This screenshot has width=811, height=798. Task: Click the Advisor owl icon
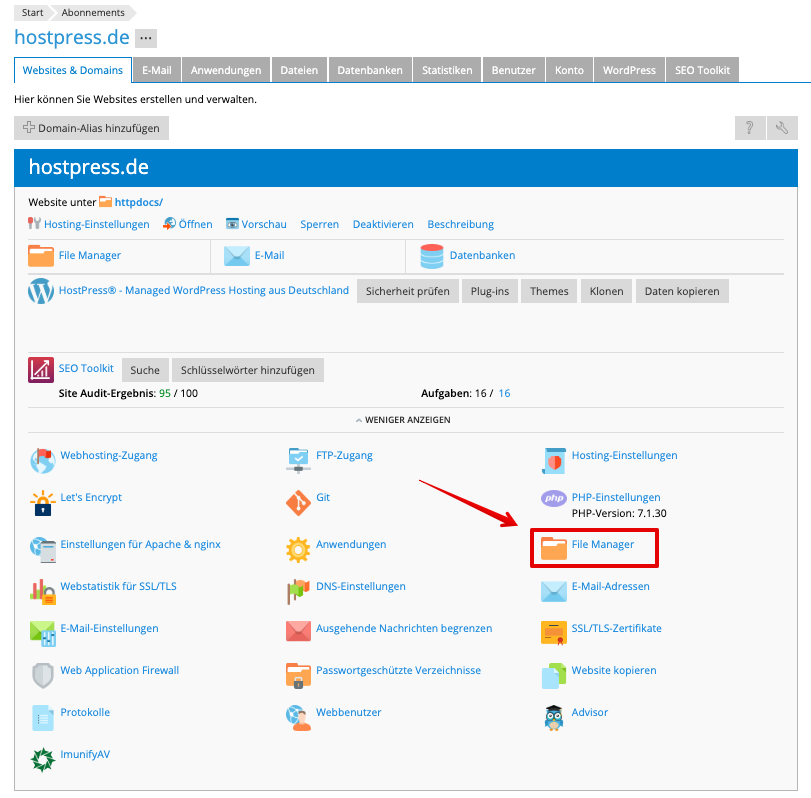[x=554, y=717]
